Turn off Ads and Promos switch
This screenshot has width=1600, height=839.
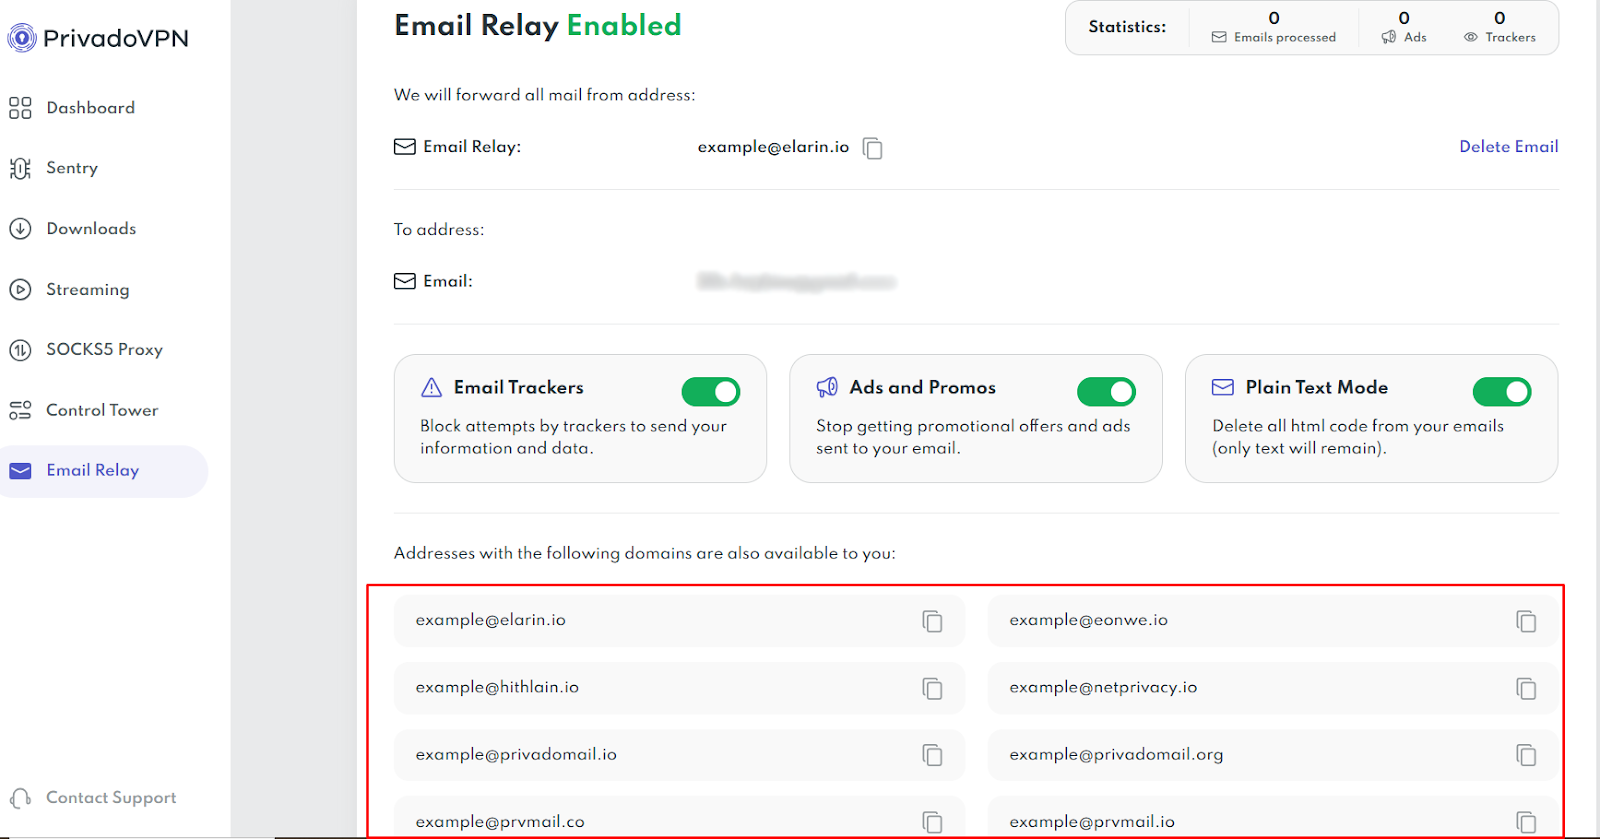[1106, 391]
